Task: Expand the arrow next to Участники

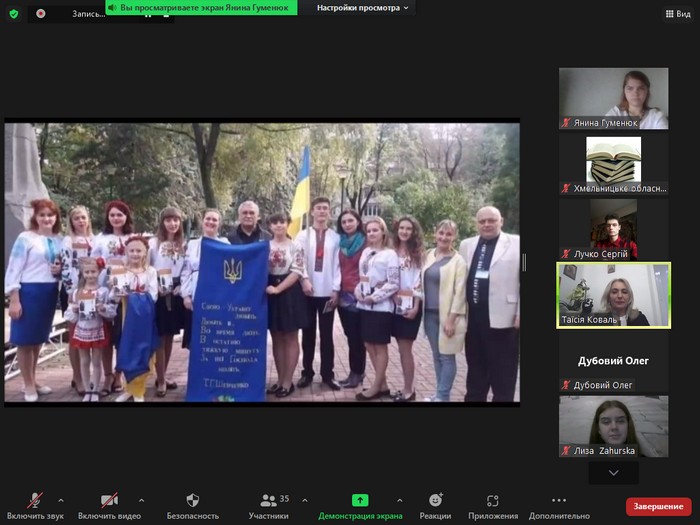Action: (304, 500)
